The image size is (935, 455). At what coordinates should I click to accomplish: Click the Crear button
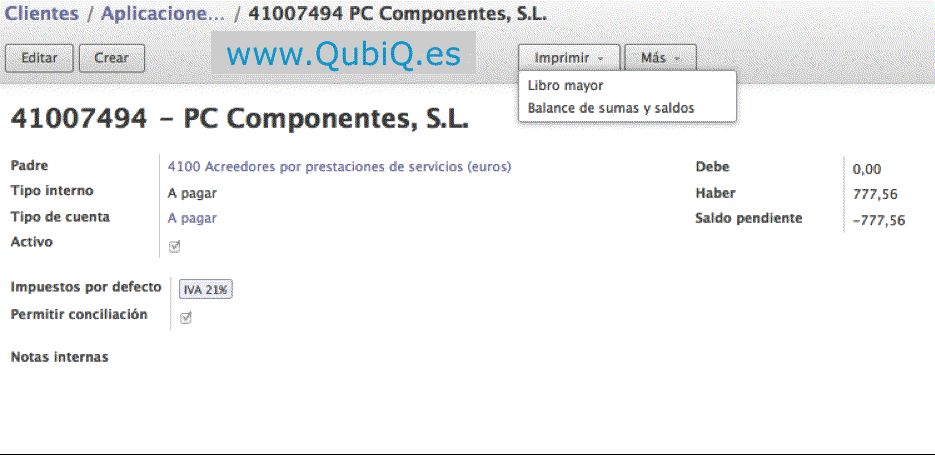(111, 58)
